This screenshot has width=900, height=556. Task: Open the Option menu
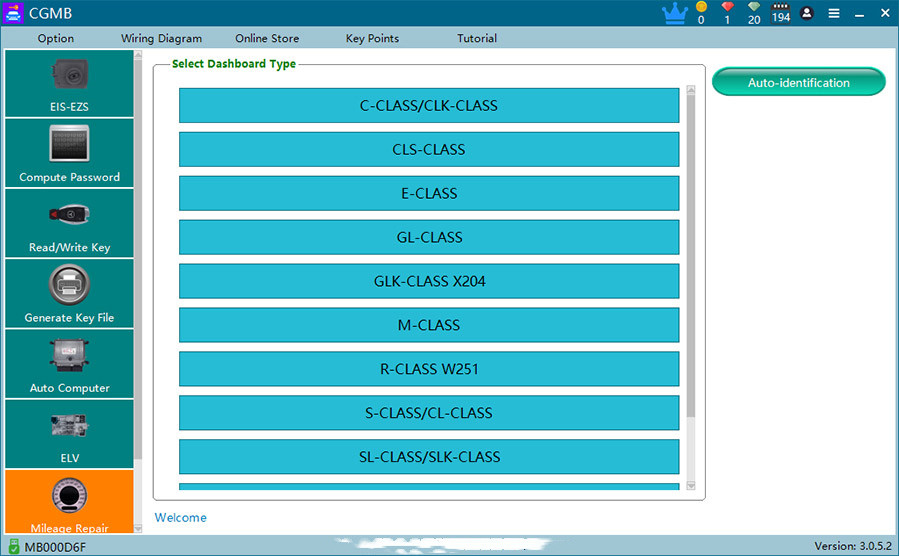(x=56, y=38)
